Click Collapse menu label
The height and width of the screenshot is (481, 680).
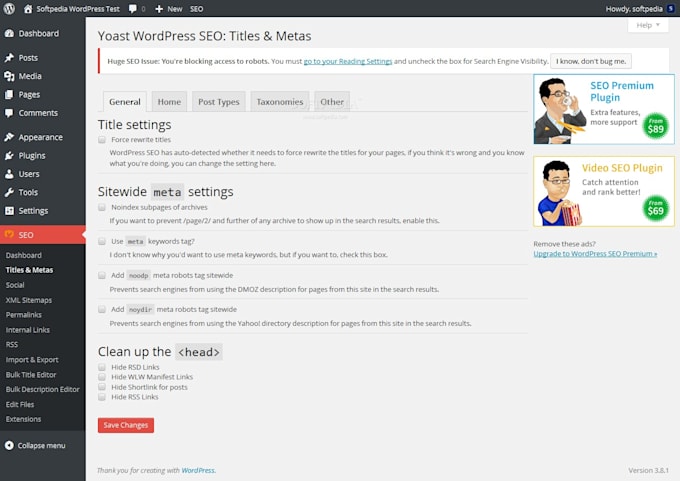pyautogui.click(x=42, y=445)
